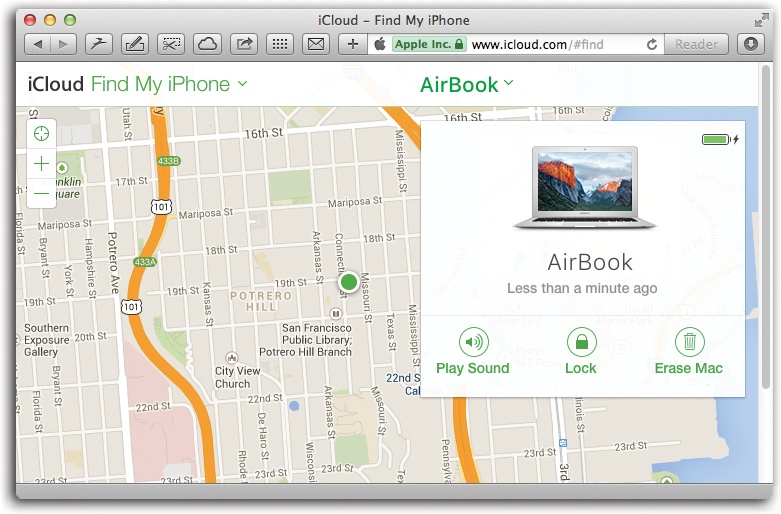Viewport: 781px width, 514px height.
Task: Click the iCloud logo text
Action: [x=56, y=84]
